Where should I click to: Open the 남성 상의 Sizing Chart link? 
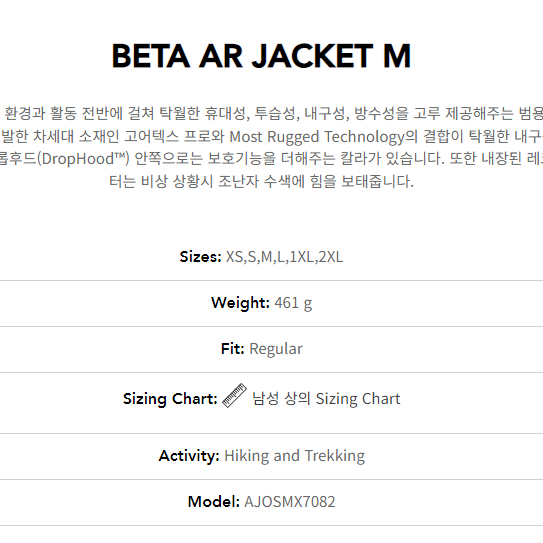coord(326,399)
